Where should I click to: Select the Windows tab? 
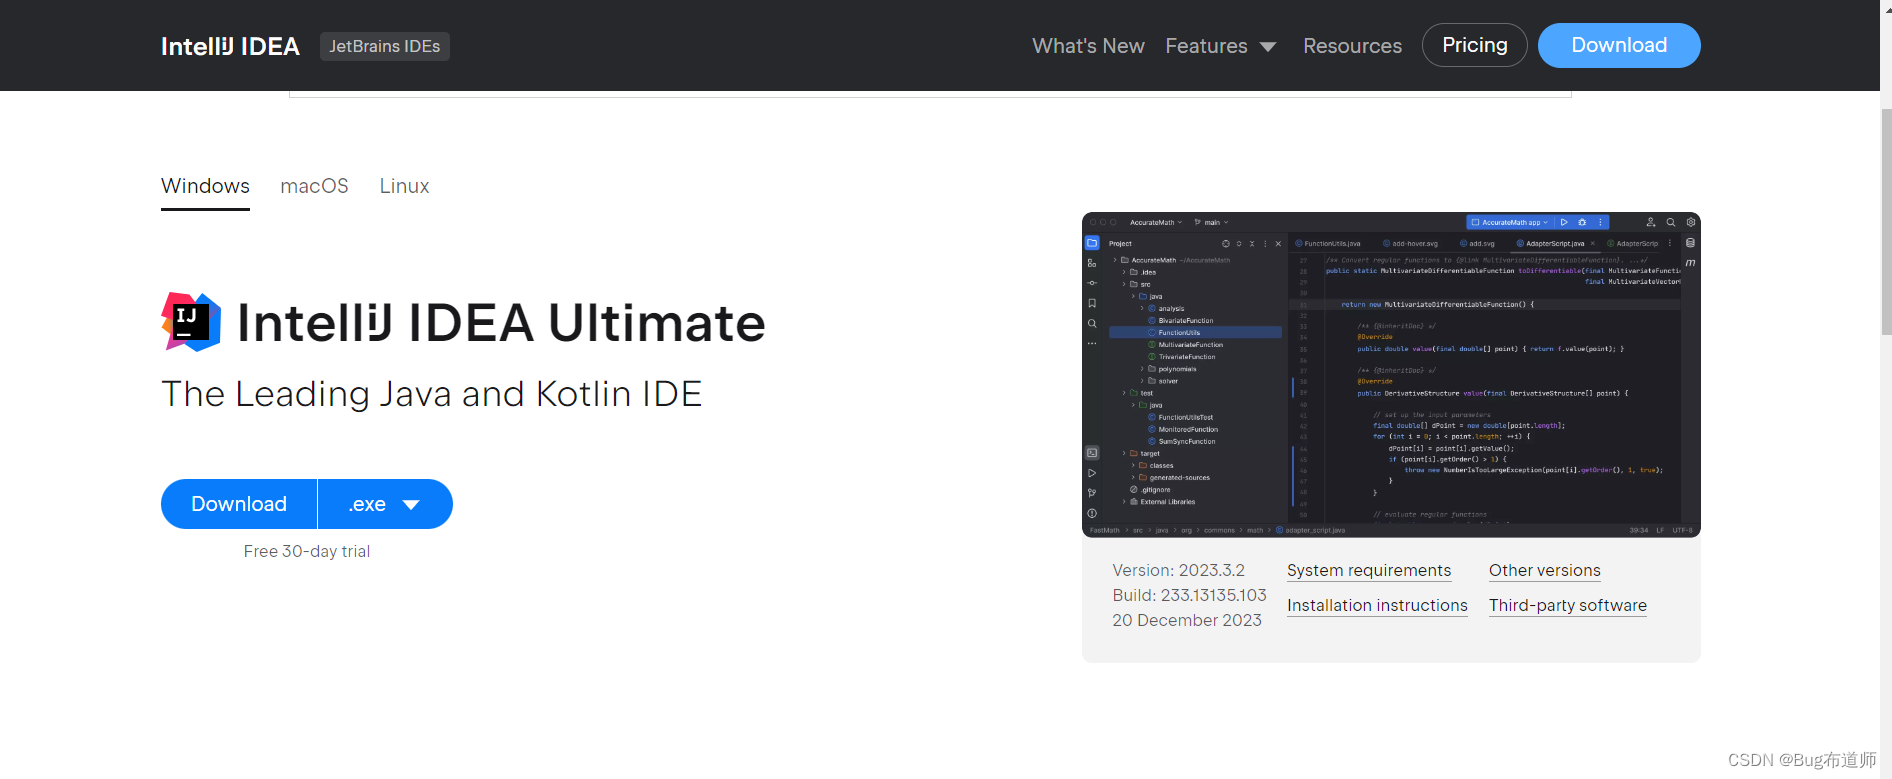[x=205, y=186]
